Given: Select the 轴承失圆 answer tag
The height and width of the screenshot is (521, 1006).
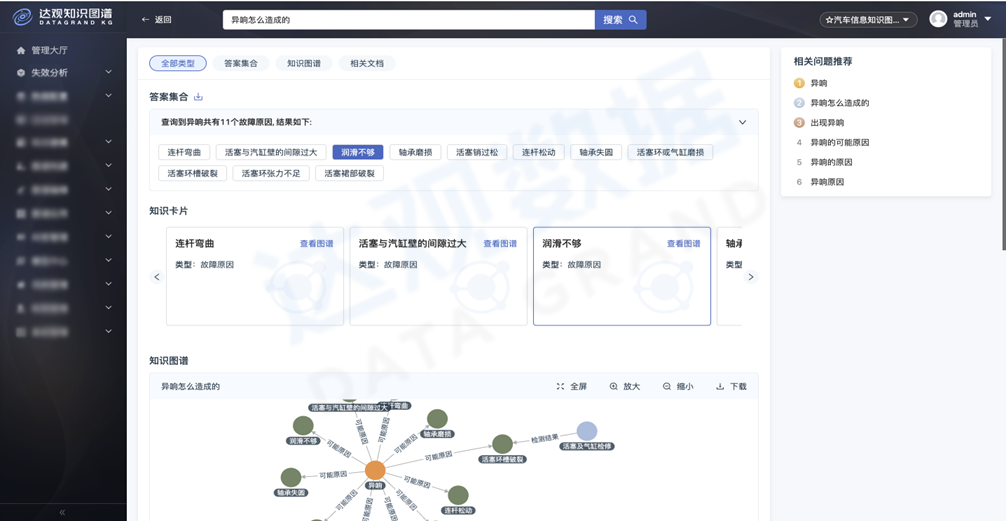Looking at the screenshot, I should tap(596, 152).
